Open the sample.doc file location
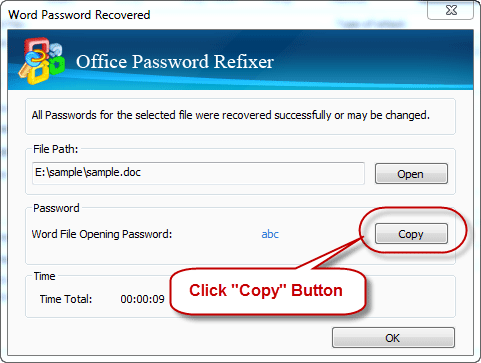Screen dimensions: 481x363 tap(411, 174)
